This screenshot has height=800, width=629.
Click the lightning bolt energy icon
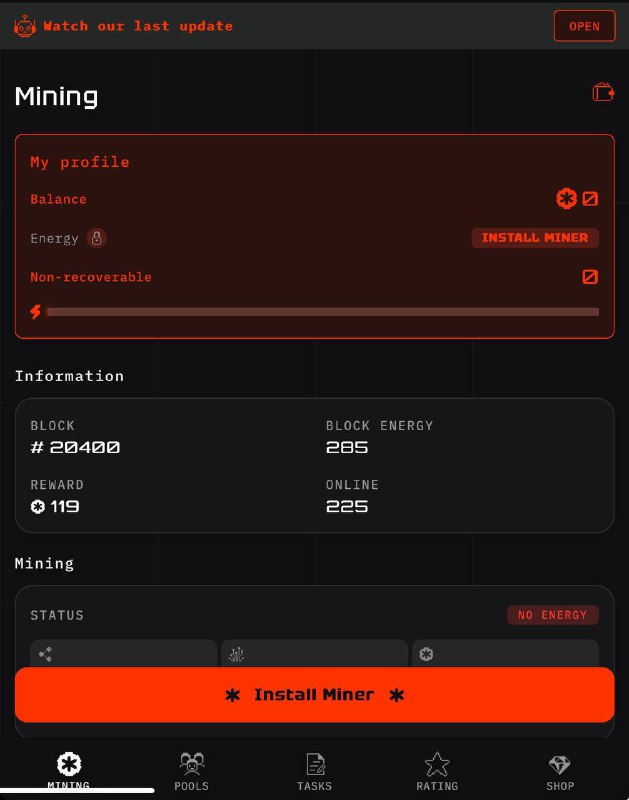(35, 311)
